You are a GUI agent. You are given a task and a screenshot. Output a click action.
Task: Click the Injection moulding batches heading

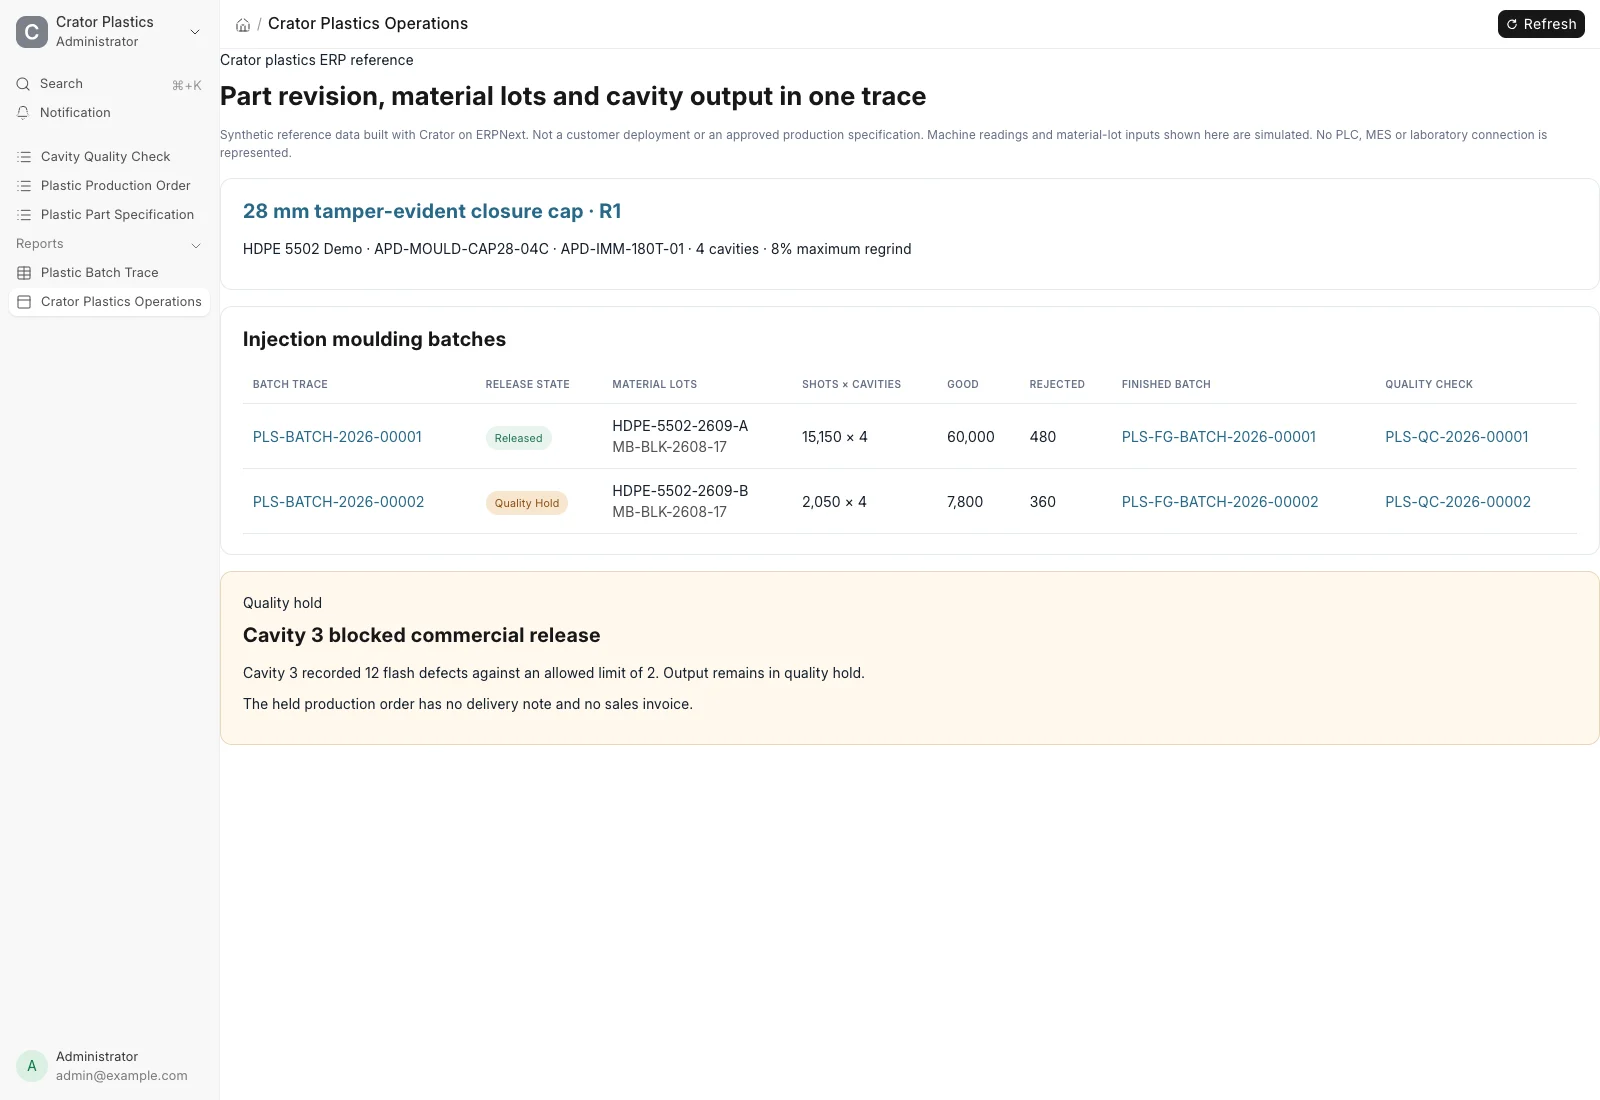click(x=374, y=339)
